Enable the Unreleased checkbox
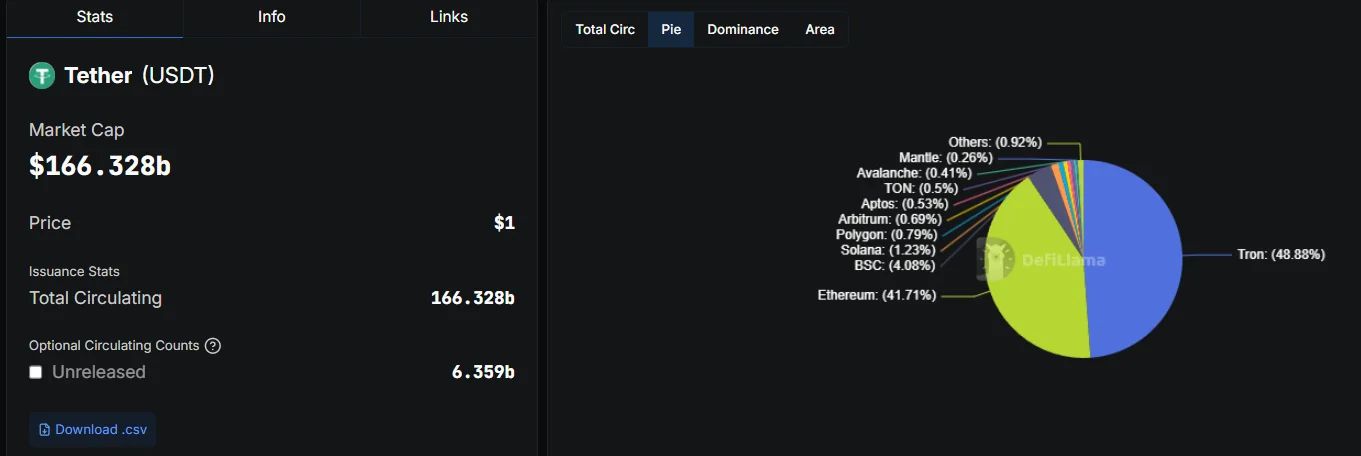Screen dimensions: 1361x456 tap(36, 372)
